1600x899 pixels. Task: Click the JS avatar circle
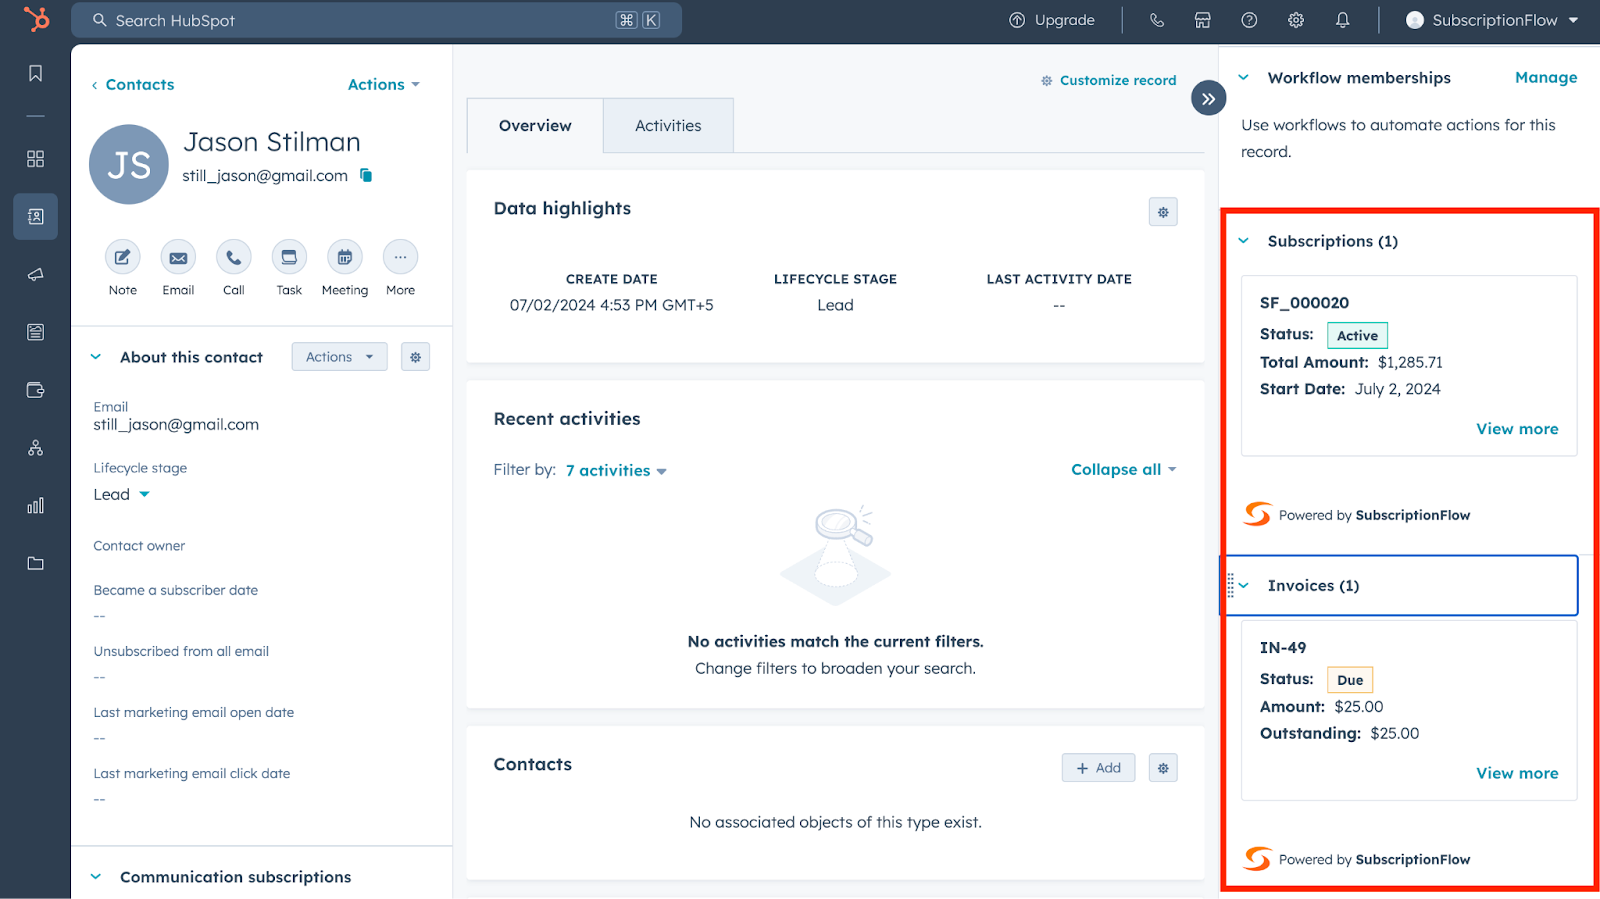129,165
